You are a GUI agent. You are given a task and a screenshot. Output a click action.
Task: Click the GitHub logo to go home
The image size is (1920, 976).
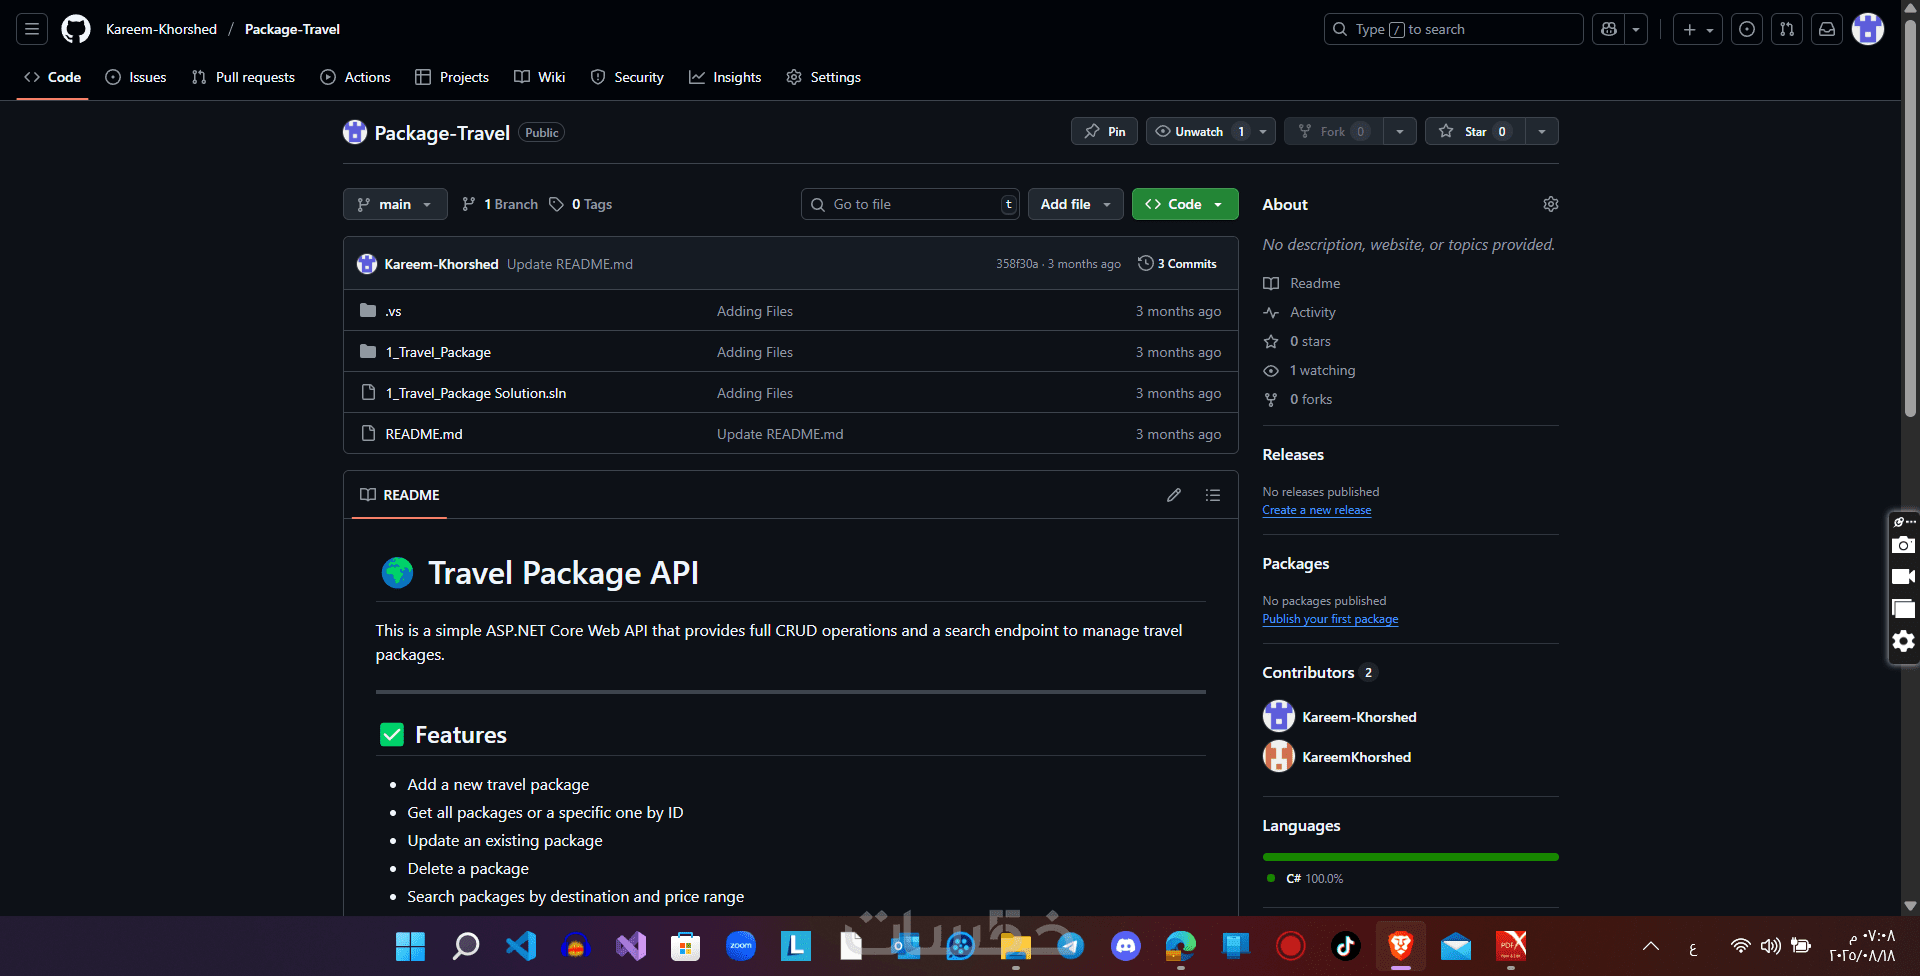pyautogui.click(x=76, y=29)
